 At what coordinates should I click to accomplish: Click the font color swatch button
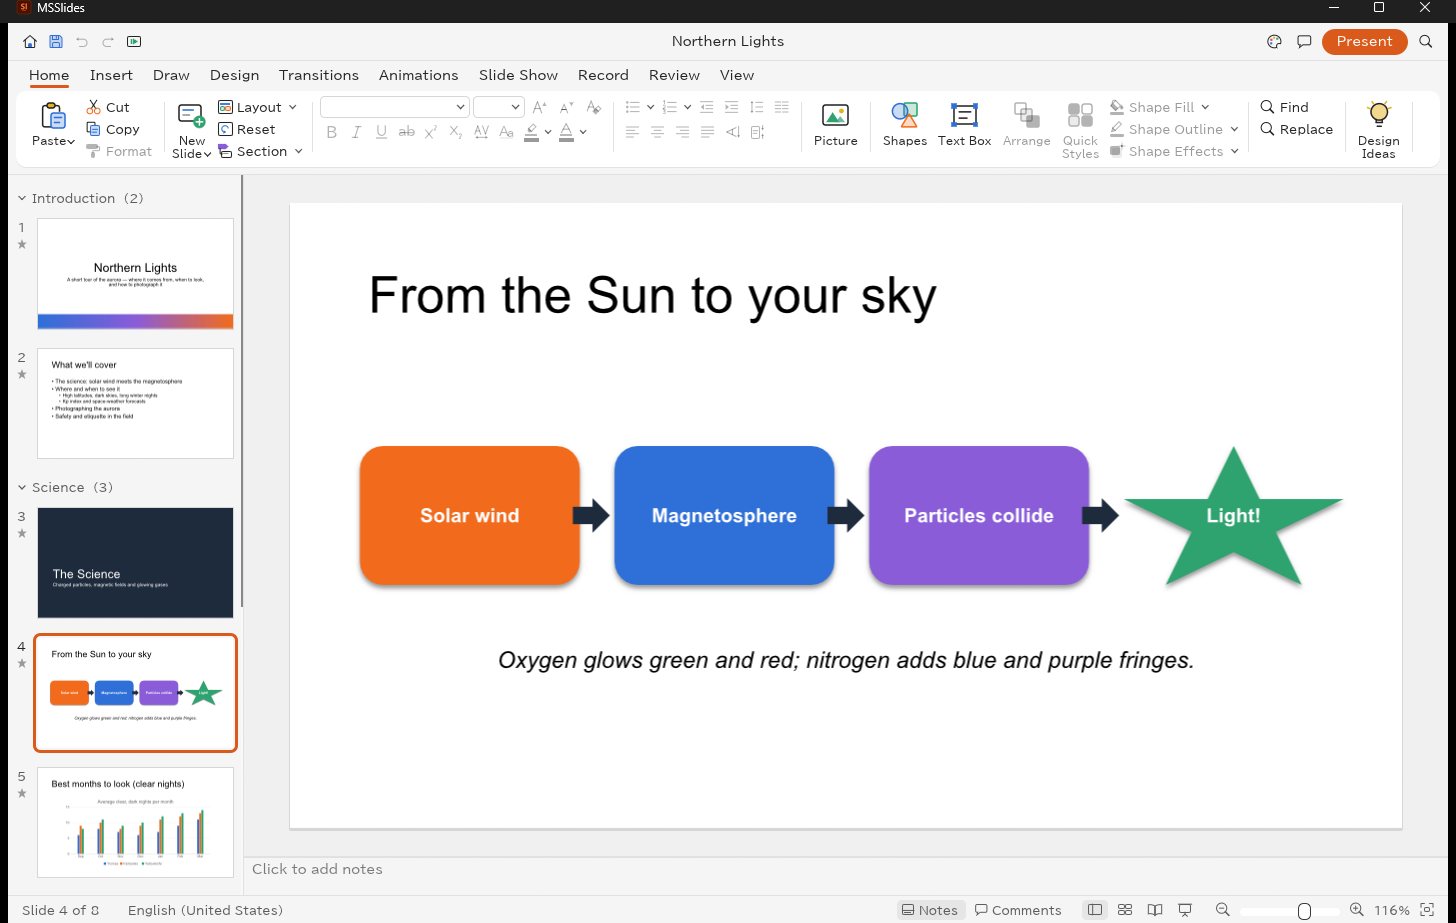pos(566,132)
